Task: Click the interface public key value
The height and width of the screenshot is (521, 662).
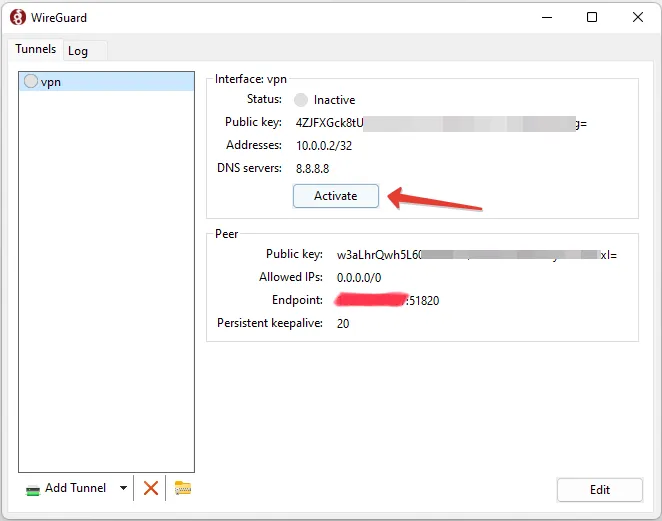Action: coord(441,123)
